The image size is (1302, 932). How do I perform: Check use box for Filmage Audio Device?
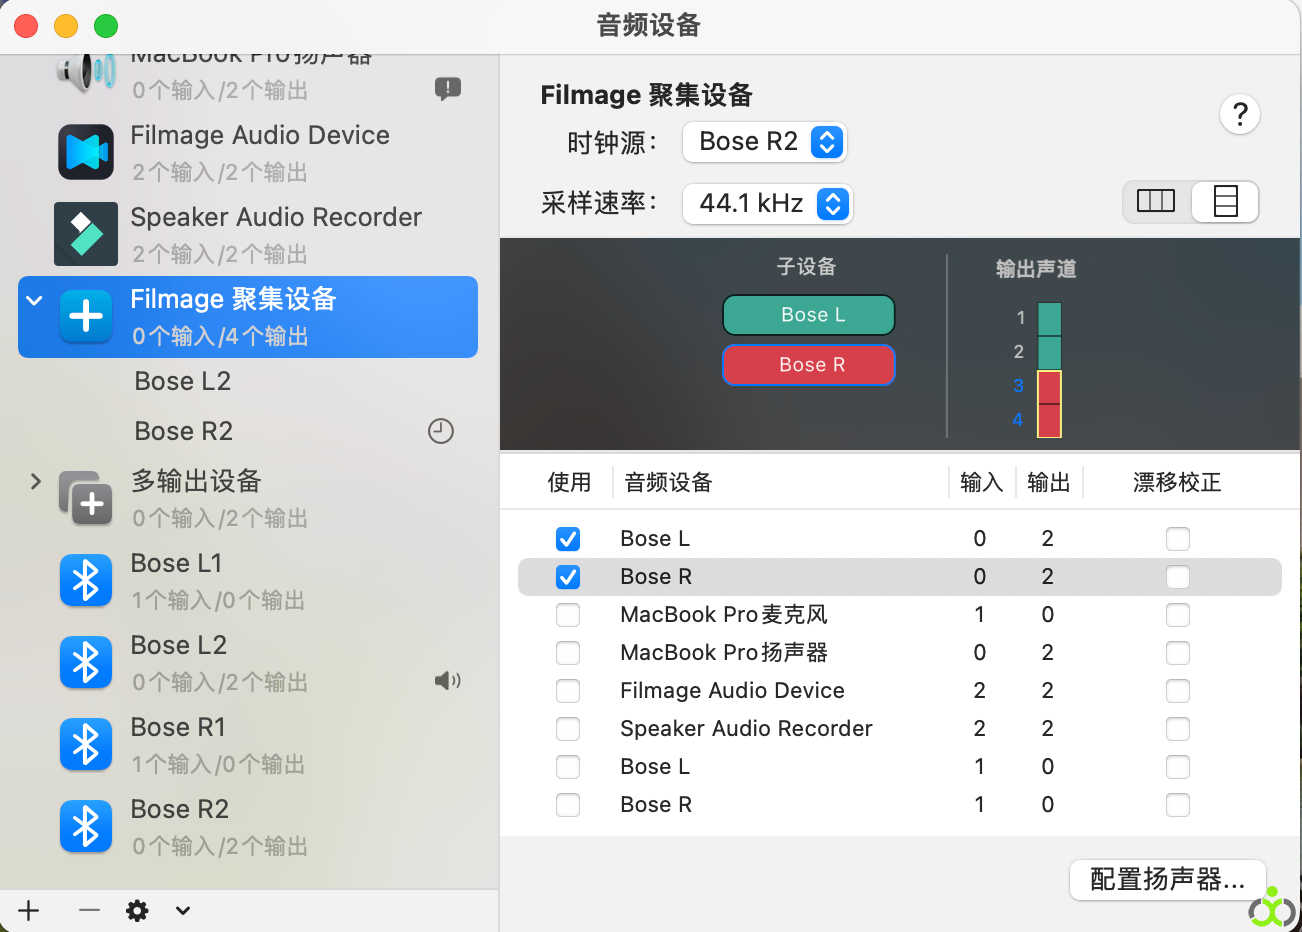(568, 691)
